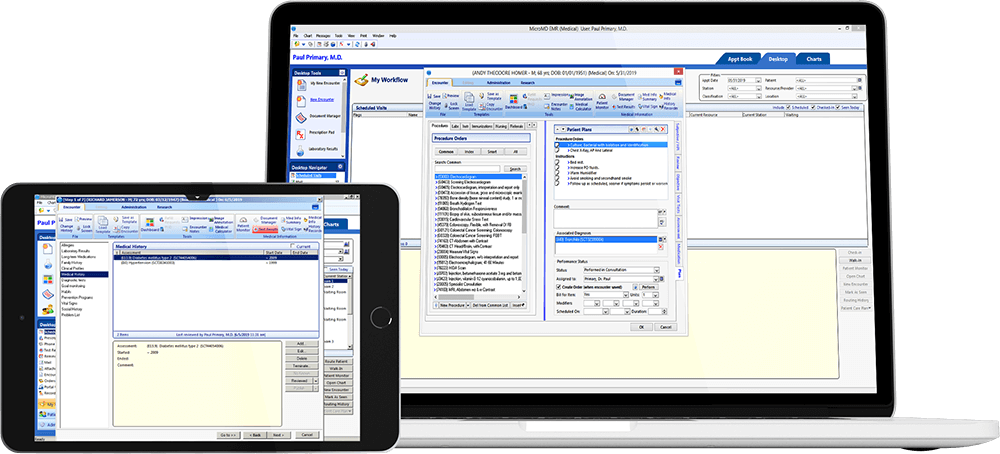Screen dimensions: 1000x454
Task: Open Image Annotation in laptop encounter ribbon
Action: tap(582, 96)
